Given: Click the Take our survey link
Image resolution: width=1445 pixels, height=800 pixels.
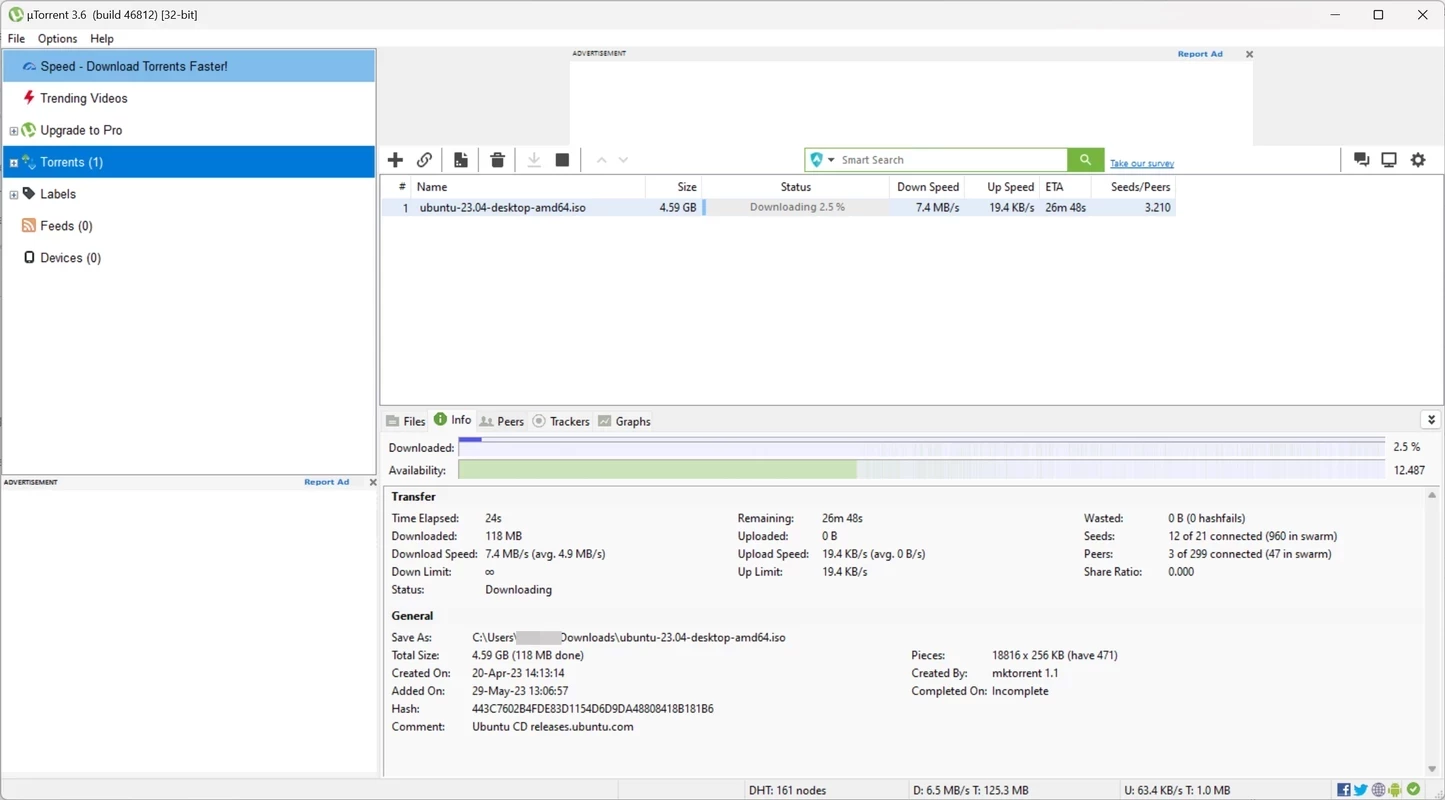Looking at the screenshot, I should point(1141,163).
